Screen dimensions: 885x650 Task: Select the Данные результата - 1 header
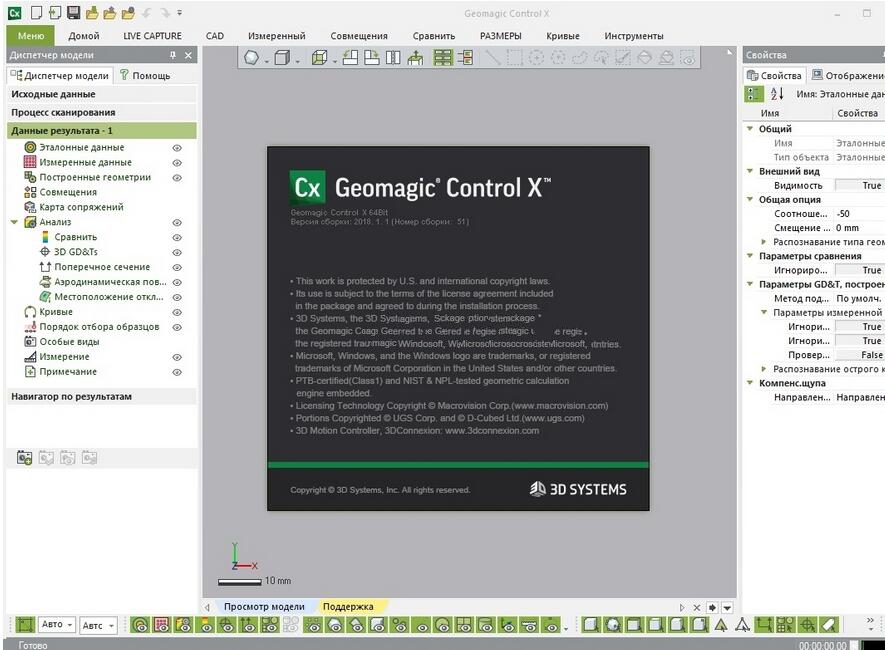pyautogui.click(x=102, y=130)
